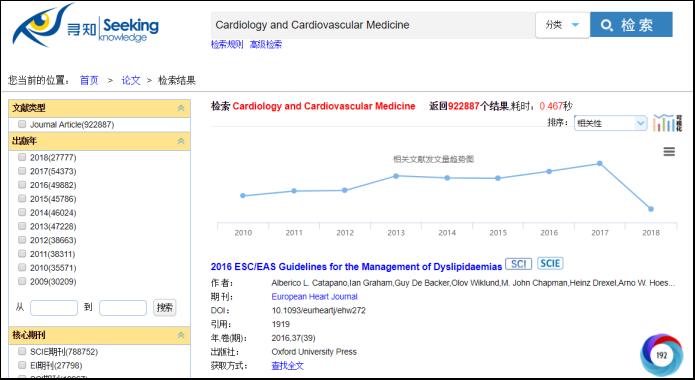Open the 高级检索 advanced search link

click(266, 44)
